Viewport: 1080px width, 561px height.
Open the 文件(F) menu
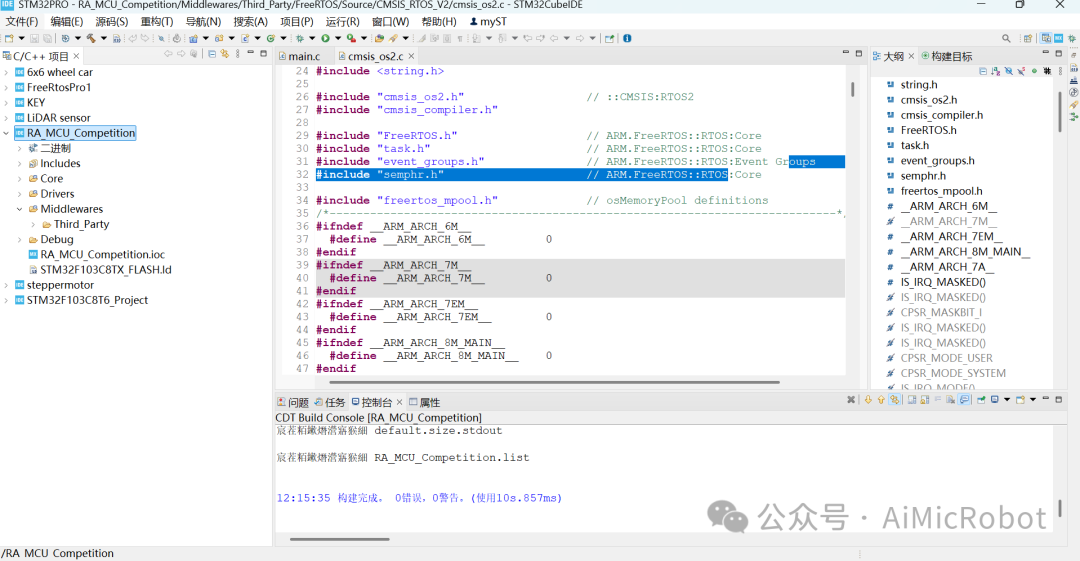point(21,21)
